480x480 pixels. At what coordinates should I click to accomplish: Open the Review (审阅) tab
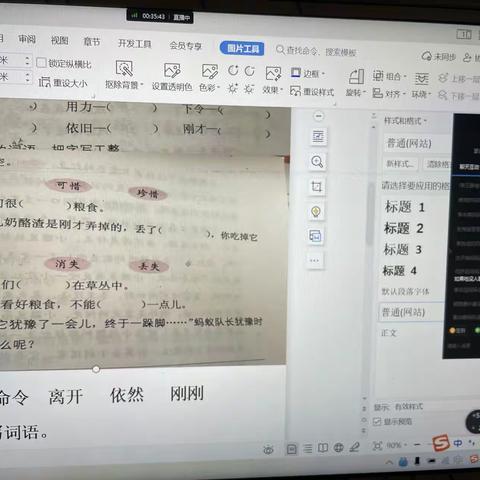pos(27,39)
